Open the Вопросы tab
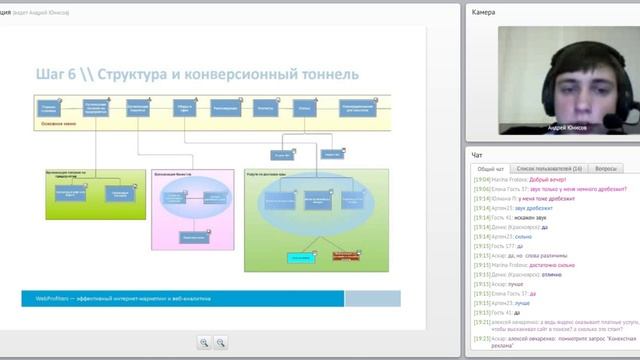This screenshot has height=360, width=640. pos(606,169)
